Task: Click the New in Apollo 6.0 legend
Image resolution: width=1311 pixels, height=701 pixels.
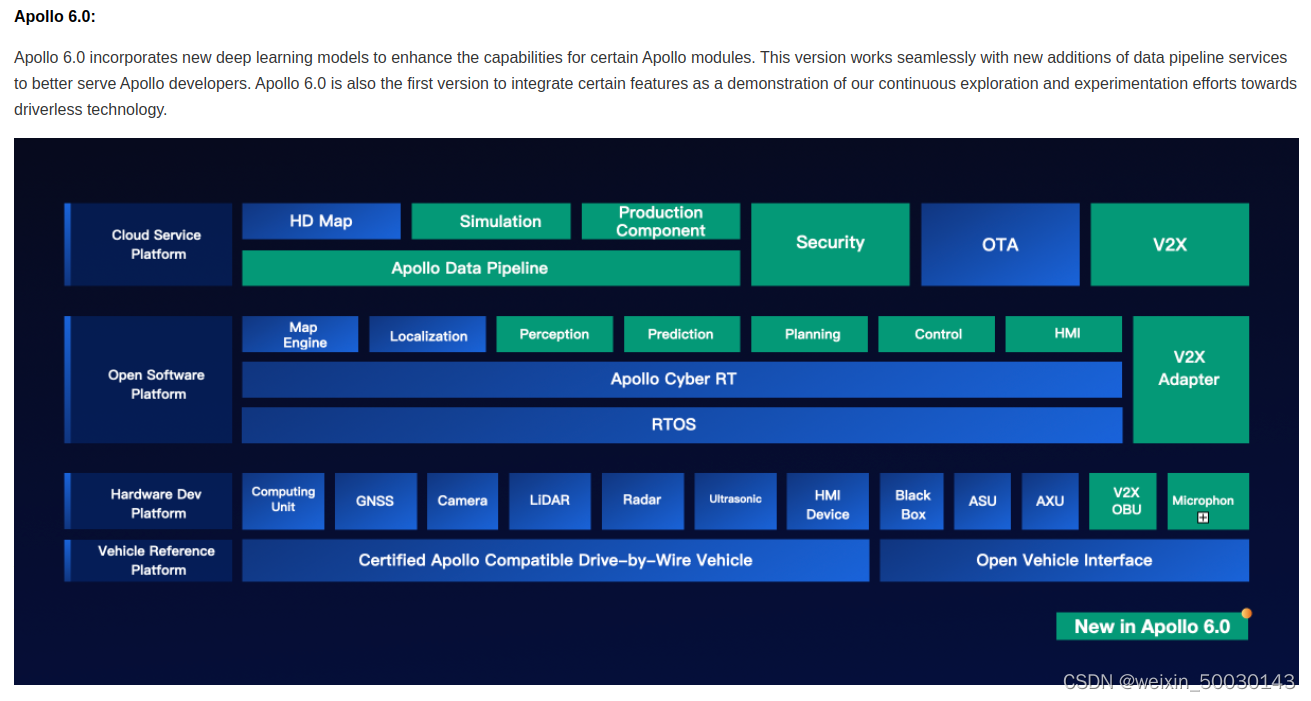Action: (1152, 627)
